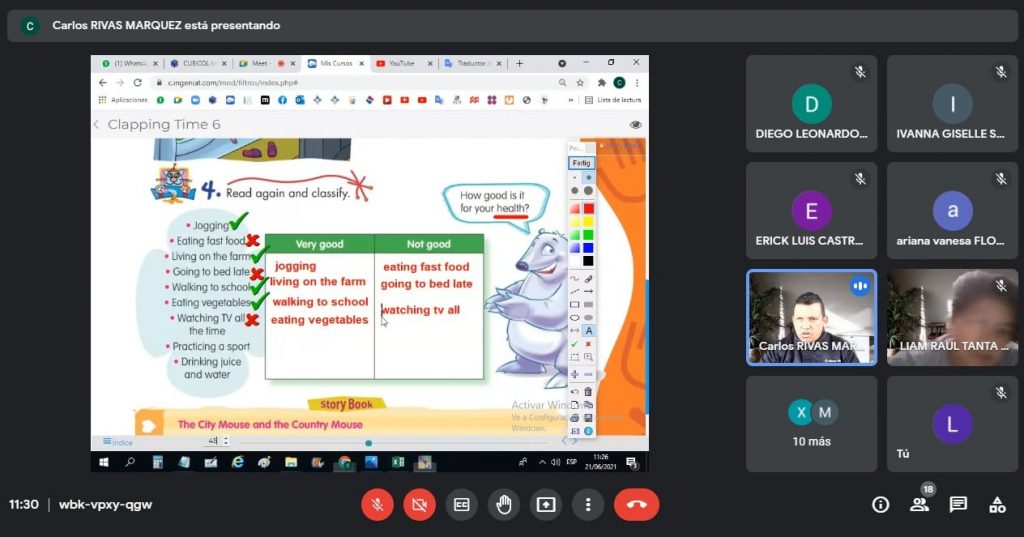Open the '10 más' participants tile
1024x537 pixels.
(811, 424)
